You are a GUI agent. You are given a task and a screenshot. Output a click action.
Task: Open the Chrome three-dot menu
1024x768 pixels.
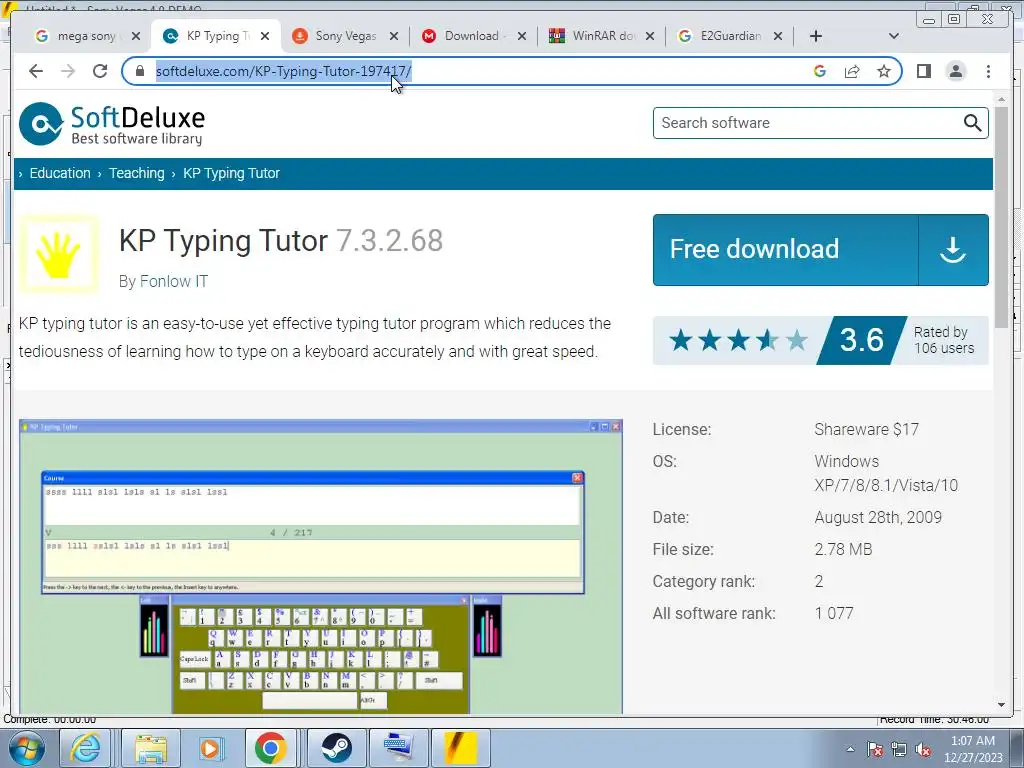pos(988,71)
